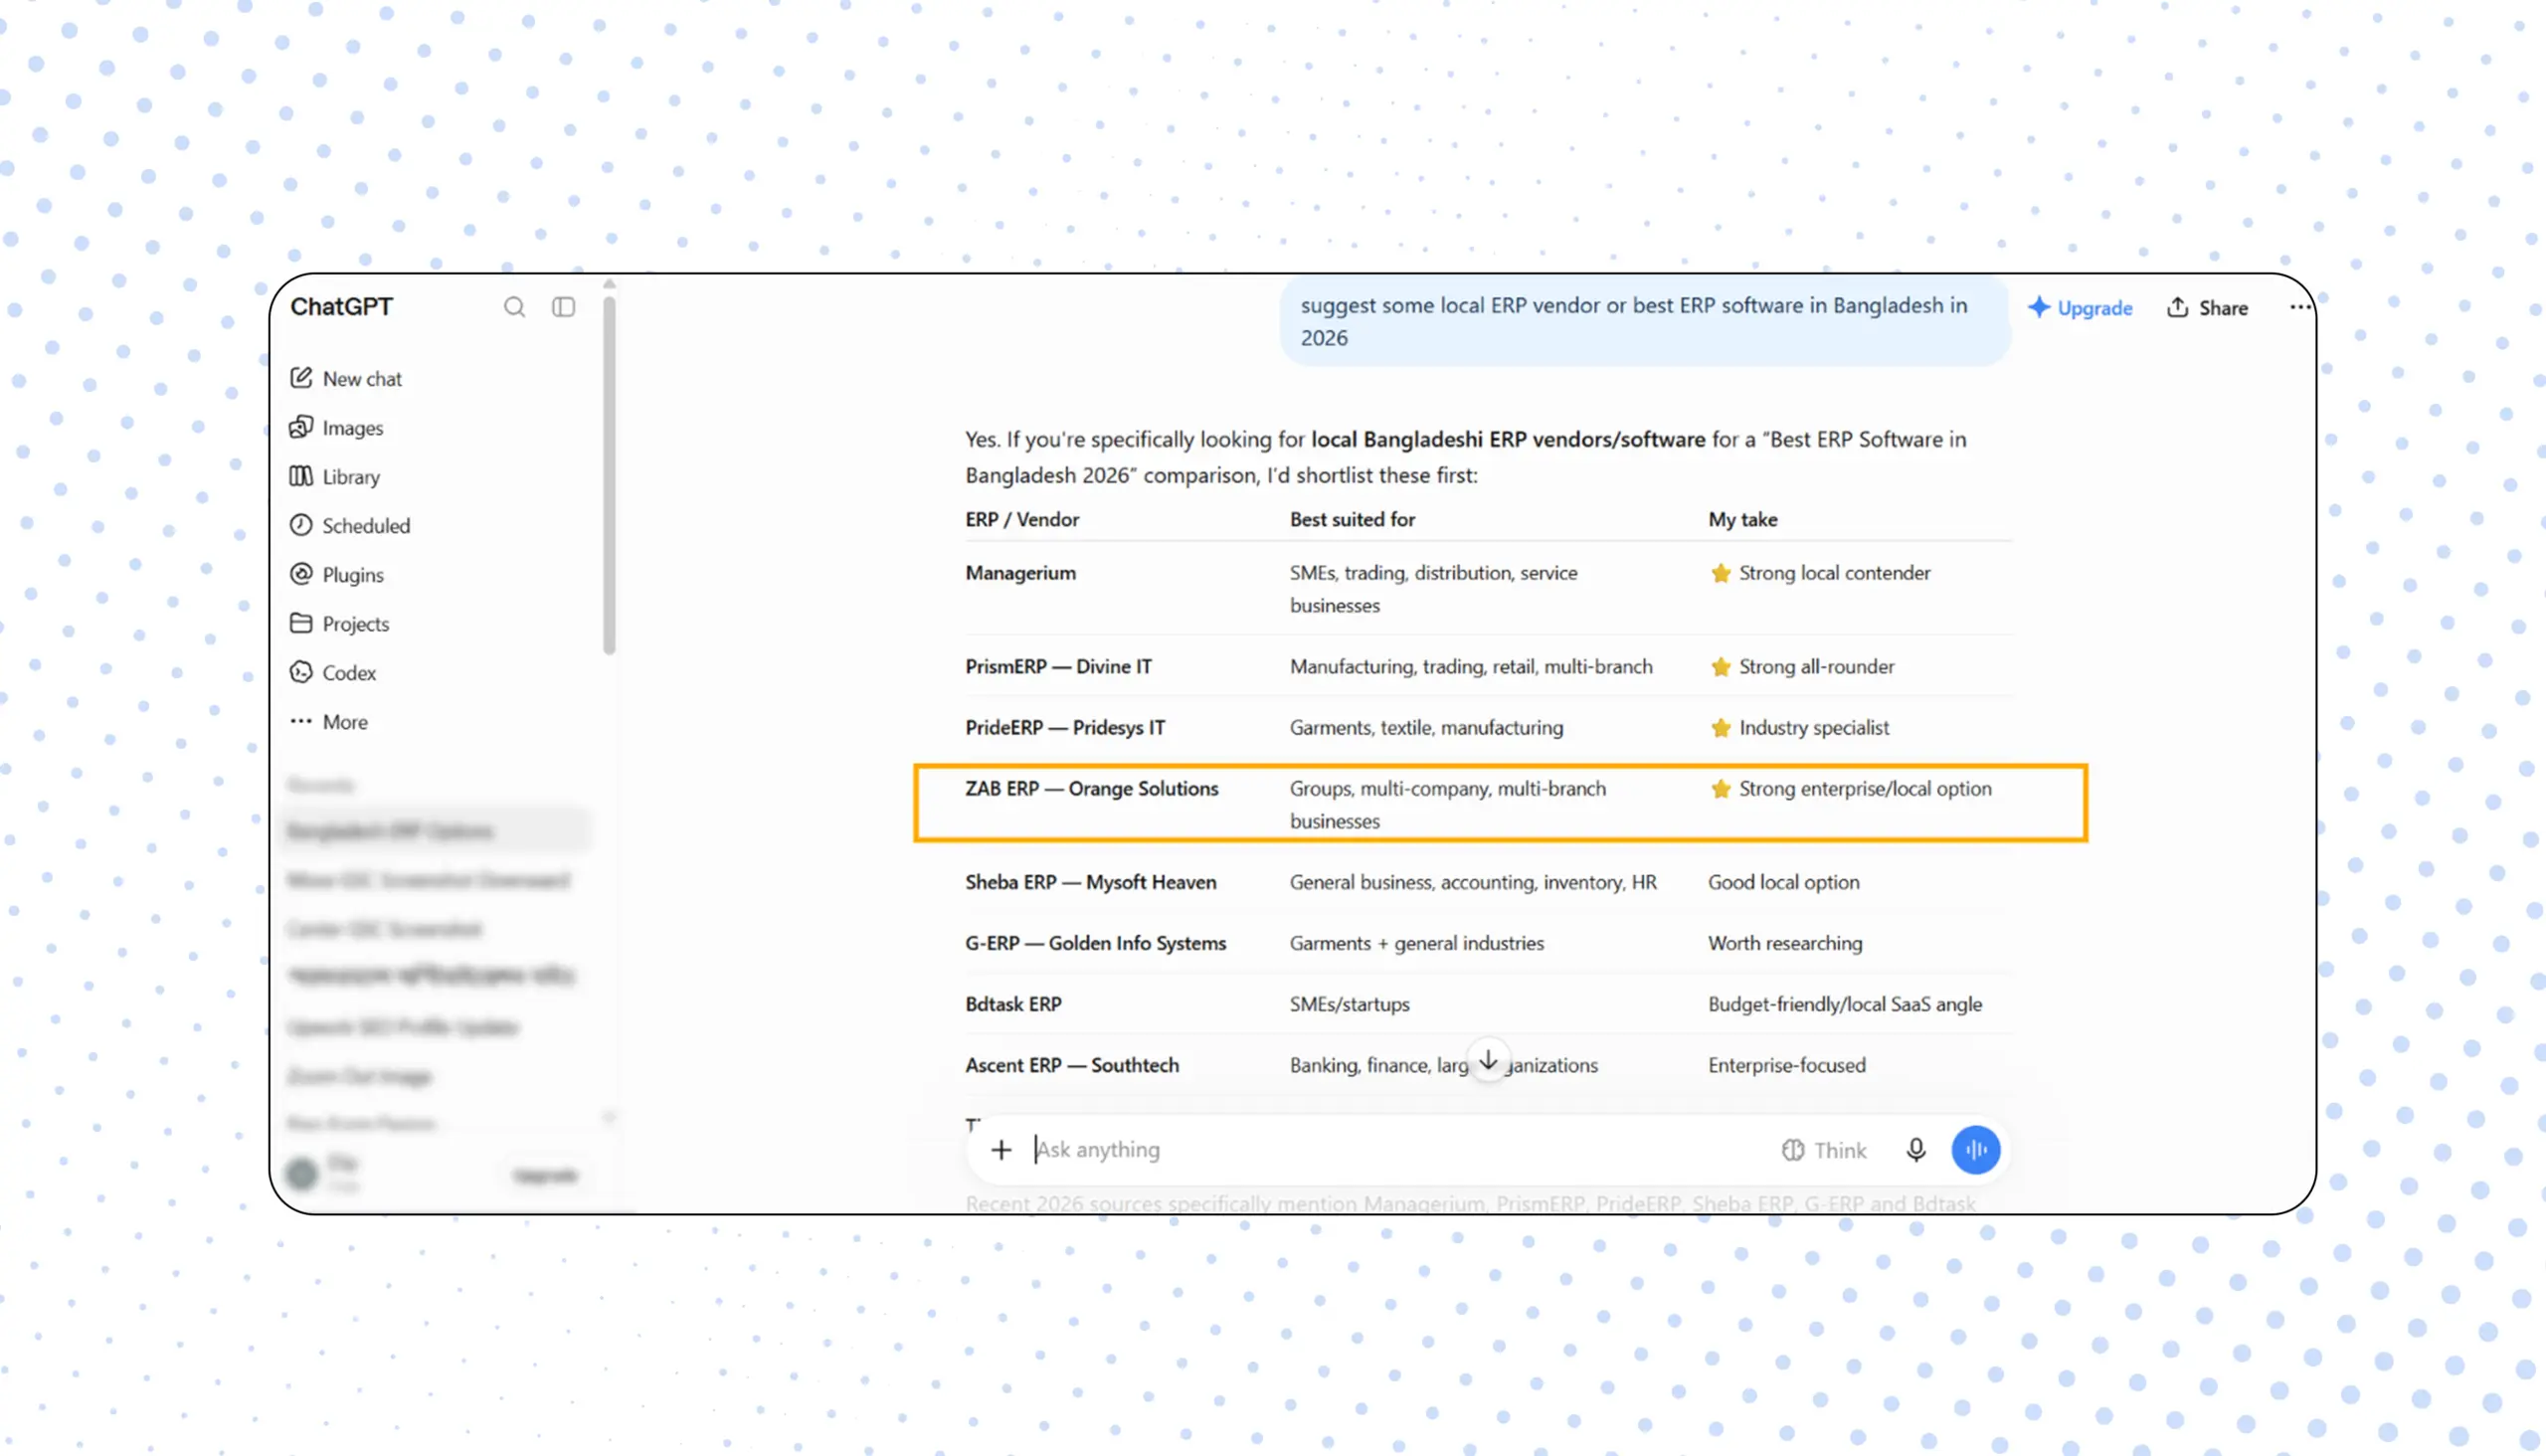Click the ChatGPT logo title
The width and height of the screenshot is (2546, 1456).
[x=342, y=307]
